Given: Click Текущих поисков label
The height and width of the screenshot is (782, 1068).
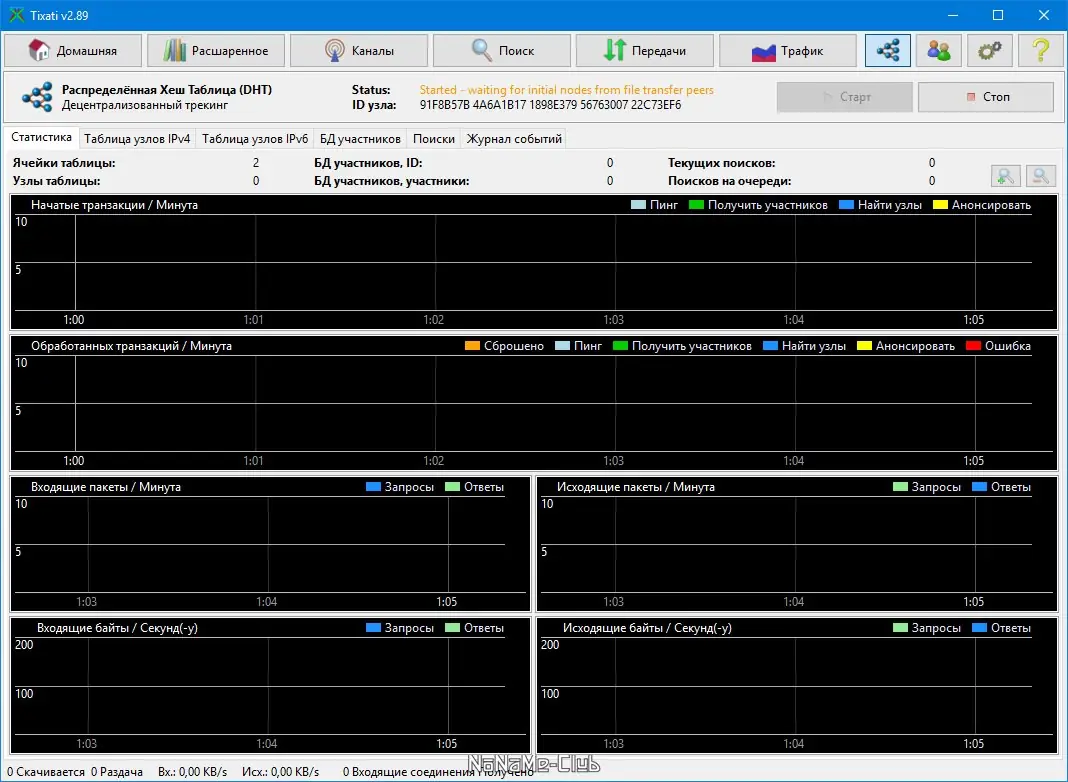Looking at the screenshot, I should tap(721, 163).
